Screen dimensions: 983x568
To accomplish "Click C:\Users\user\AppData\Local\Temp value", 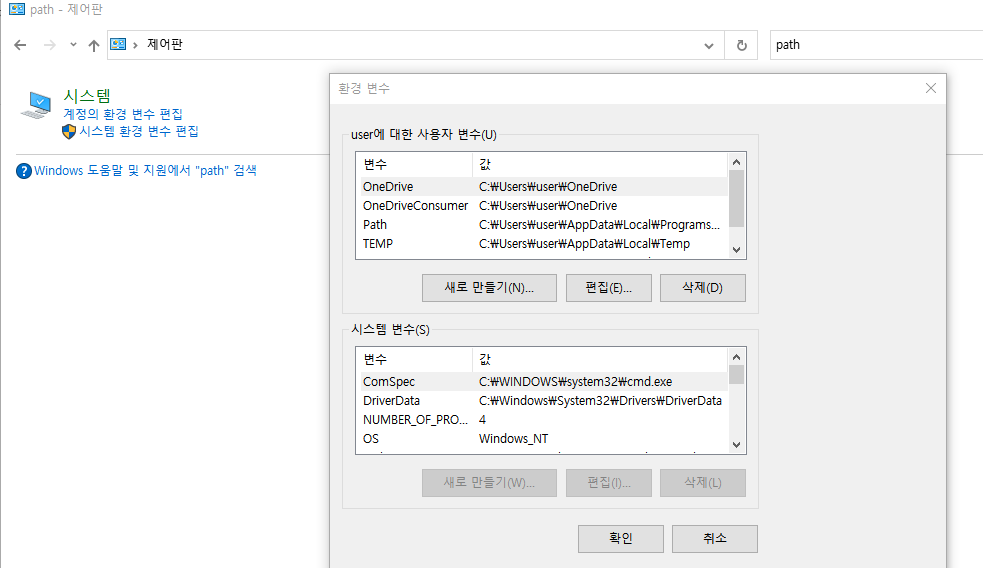I will pos(584,244).
